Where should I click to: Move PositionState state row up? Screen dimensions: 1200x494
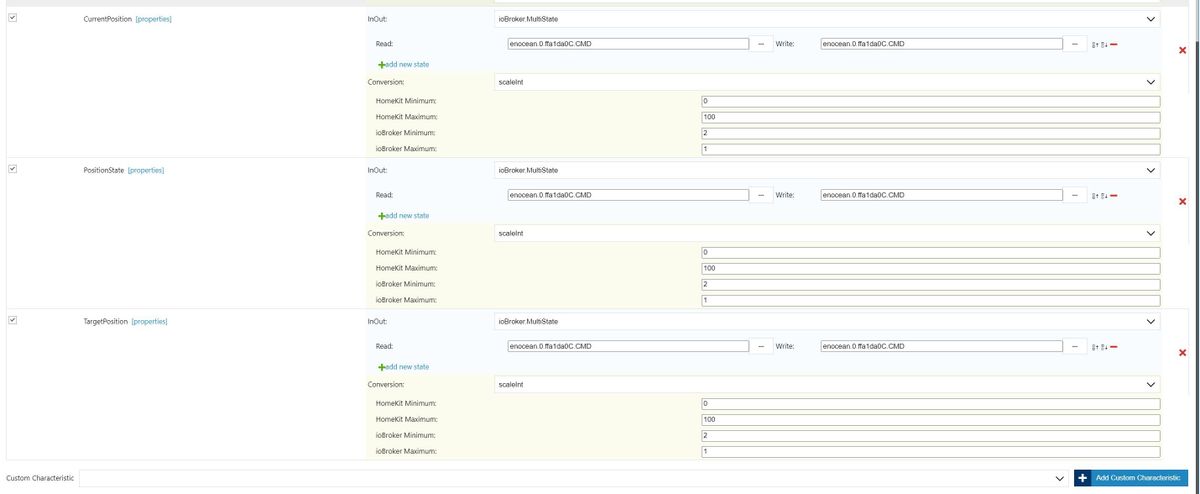pos(1095,195)
